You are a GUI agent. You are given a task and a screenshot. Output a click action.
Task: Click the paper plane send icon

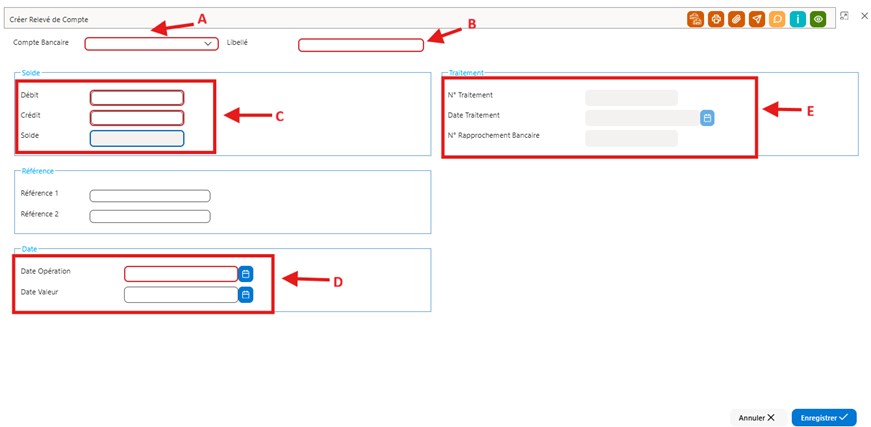click(757, 19)
